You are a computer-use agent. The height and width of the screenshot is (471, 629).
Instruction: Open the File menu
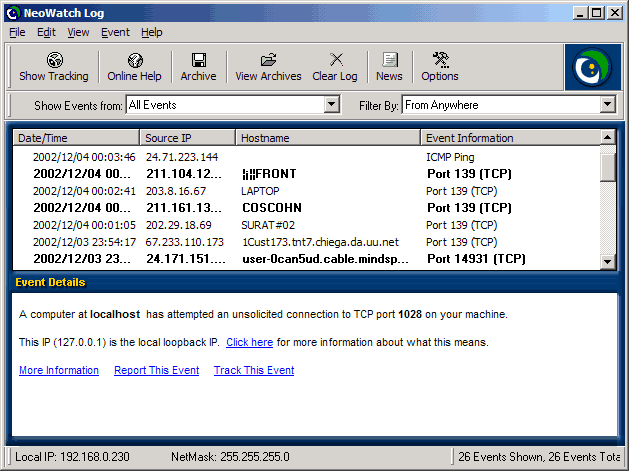[x=18, y=32]
